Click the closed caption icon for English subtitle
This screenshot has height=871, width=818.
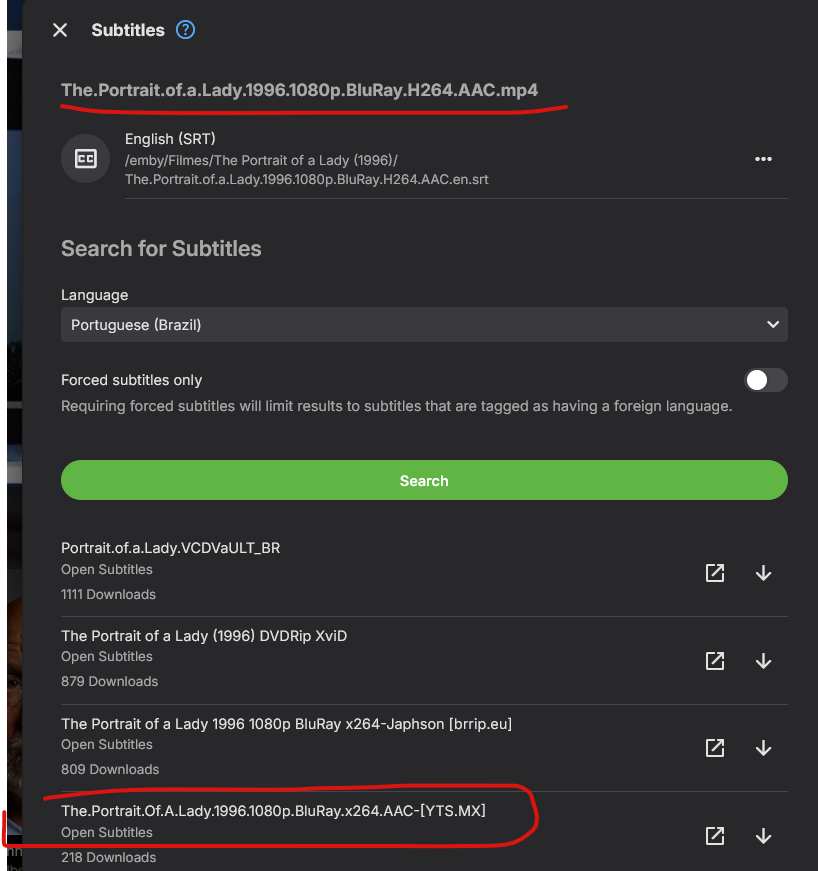86,159
